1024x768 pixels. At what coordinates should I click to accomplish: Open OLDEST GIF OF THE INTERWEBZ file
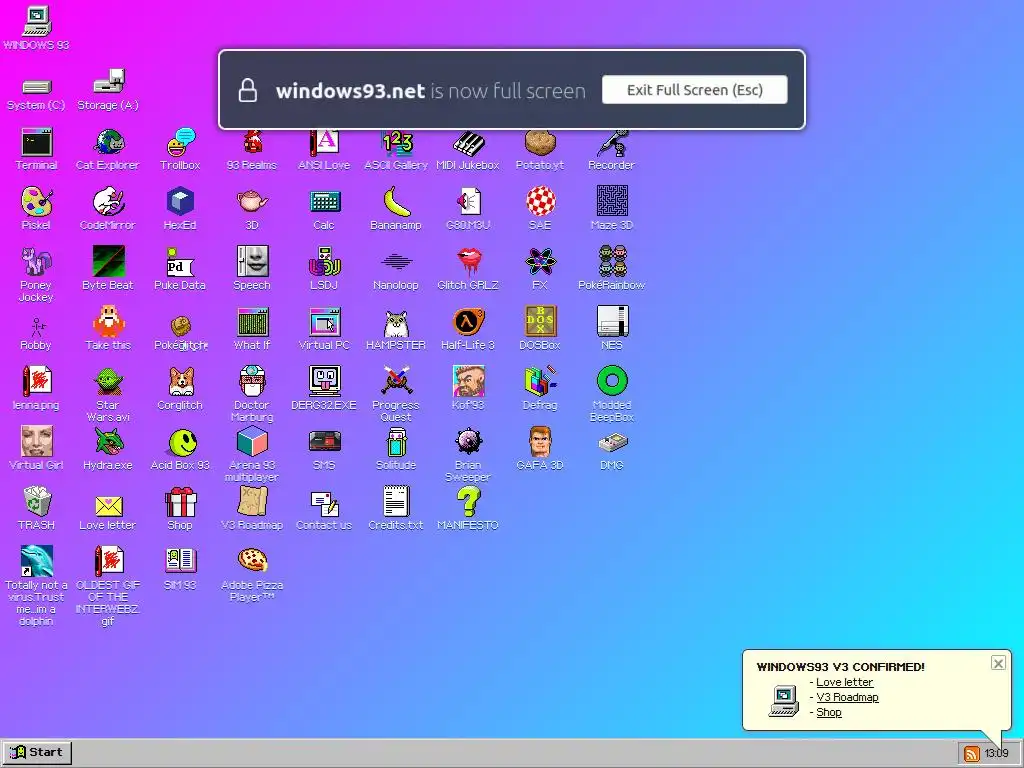pyautogui.click(x=108, y=562)
